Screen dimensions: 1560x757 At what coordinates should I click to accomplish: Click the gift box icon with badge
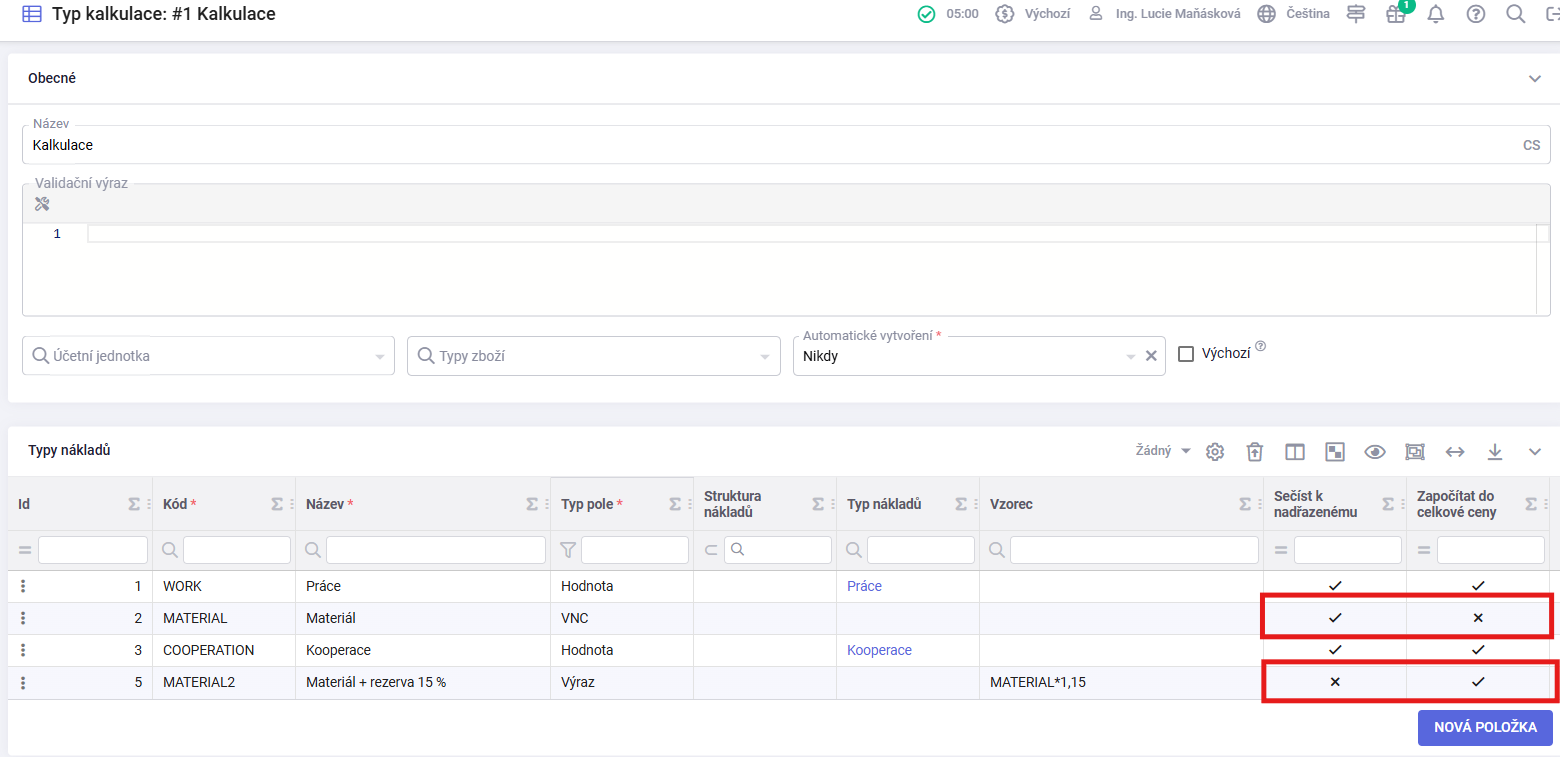point(1395,14)
